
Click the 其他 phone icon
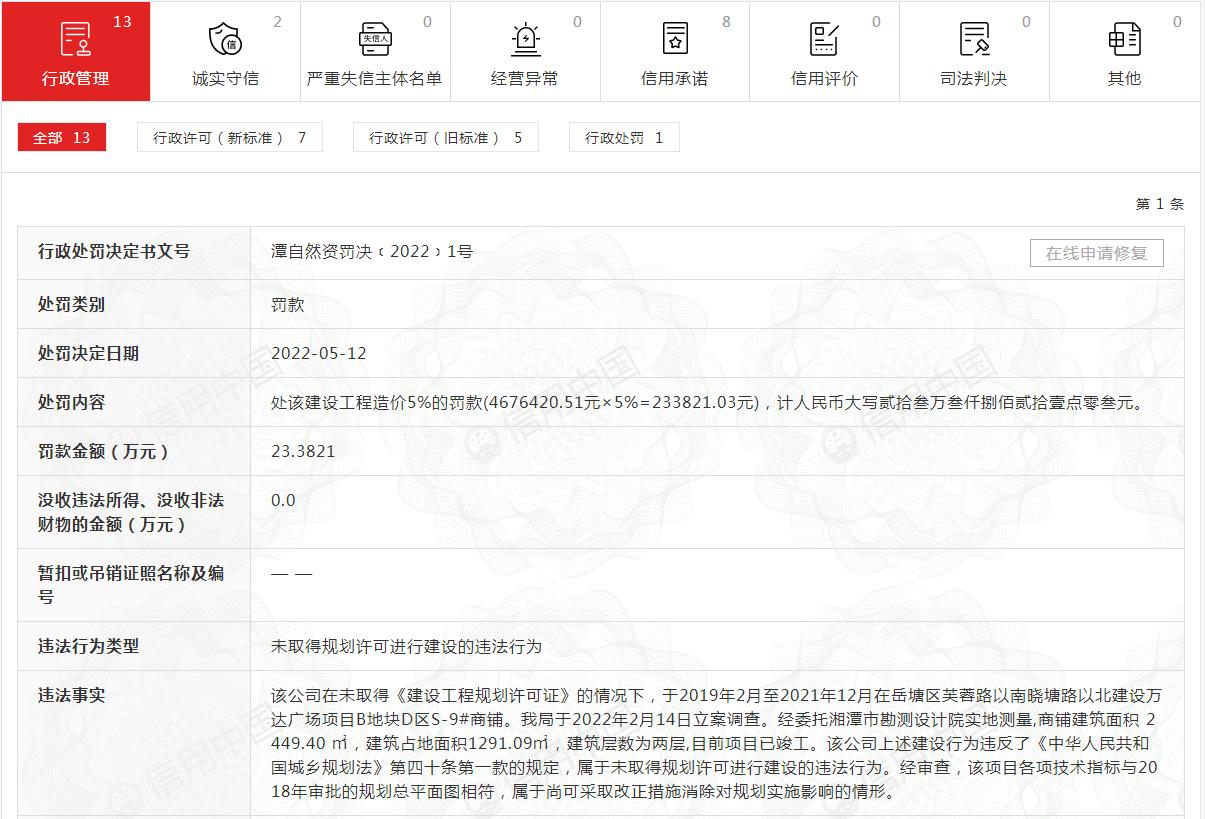(x=1124, y=37)
